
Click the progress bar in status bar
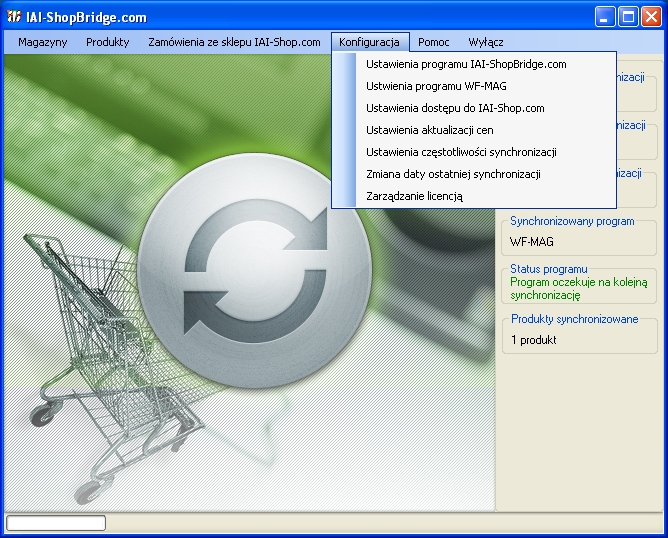56,523
